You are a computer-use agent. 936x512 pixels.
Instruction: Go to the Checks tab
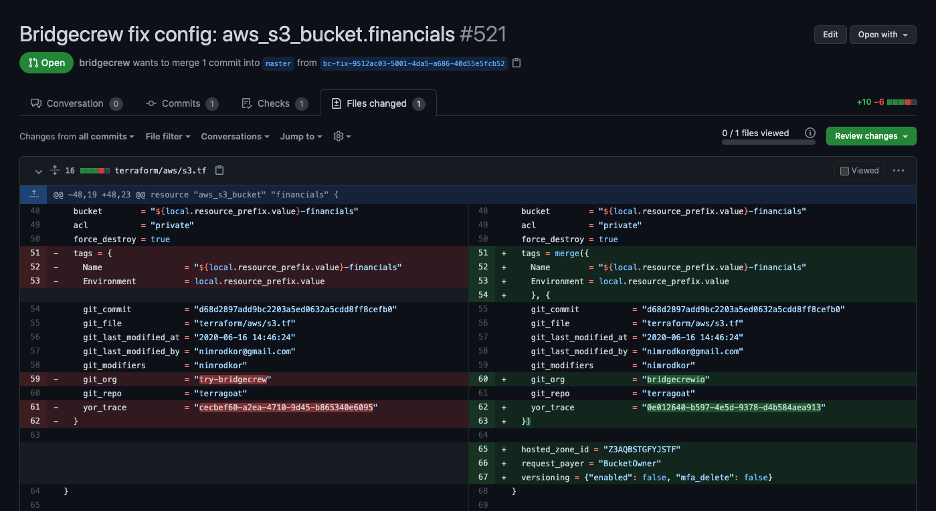[x=275, y=104]
